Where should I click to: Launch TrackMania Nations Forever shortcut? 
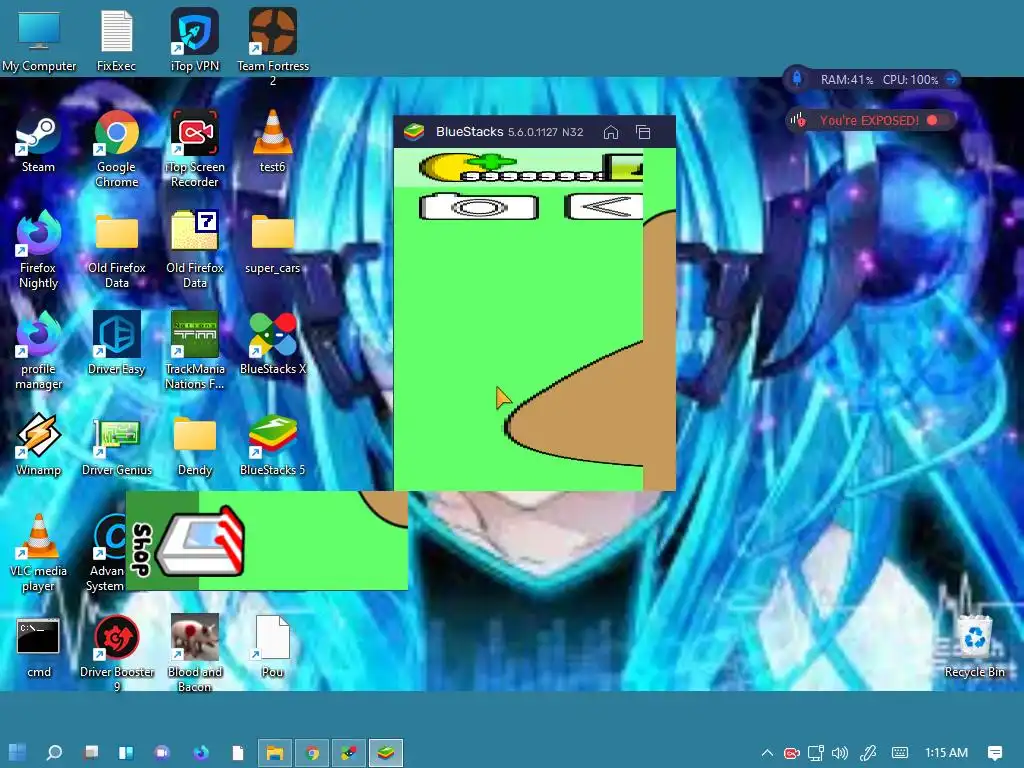pos(195,351)
